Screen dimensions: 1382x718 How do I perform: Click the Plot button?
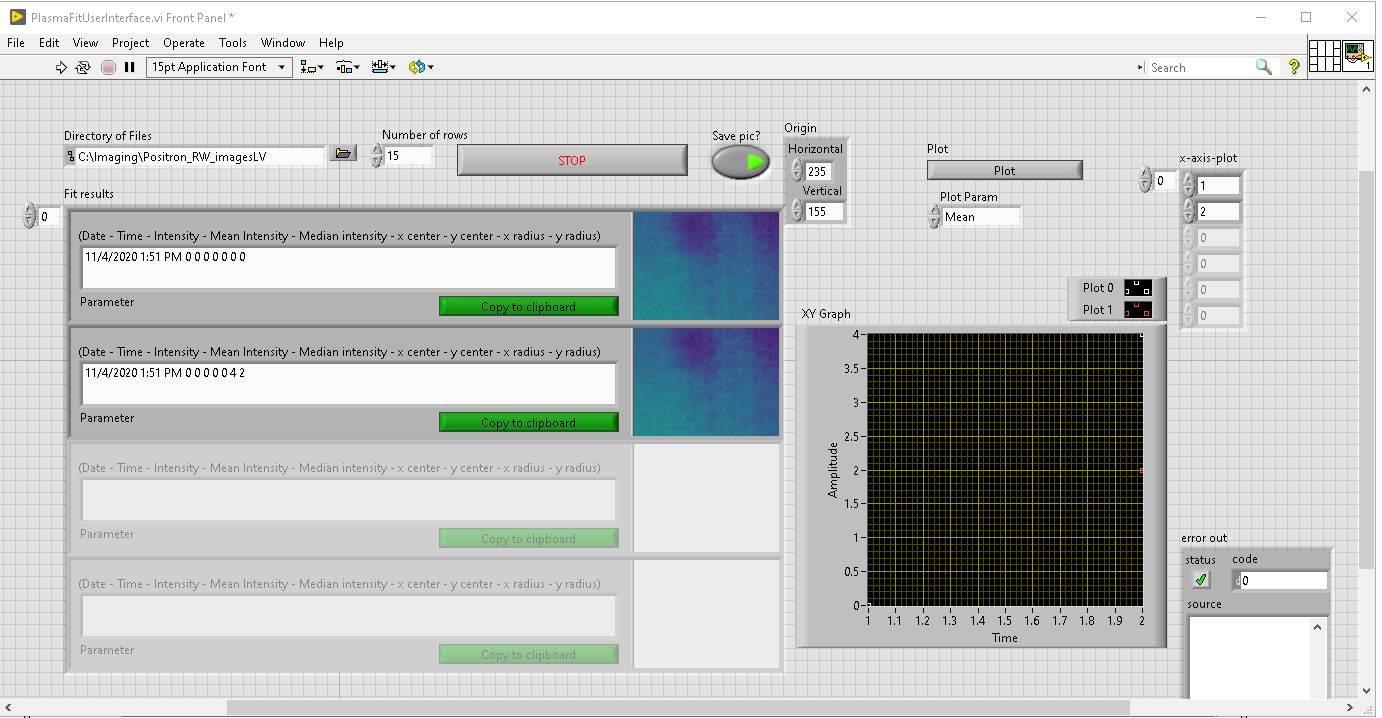click(1004, 170)
